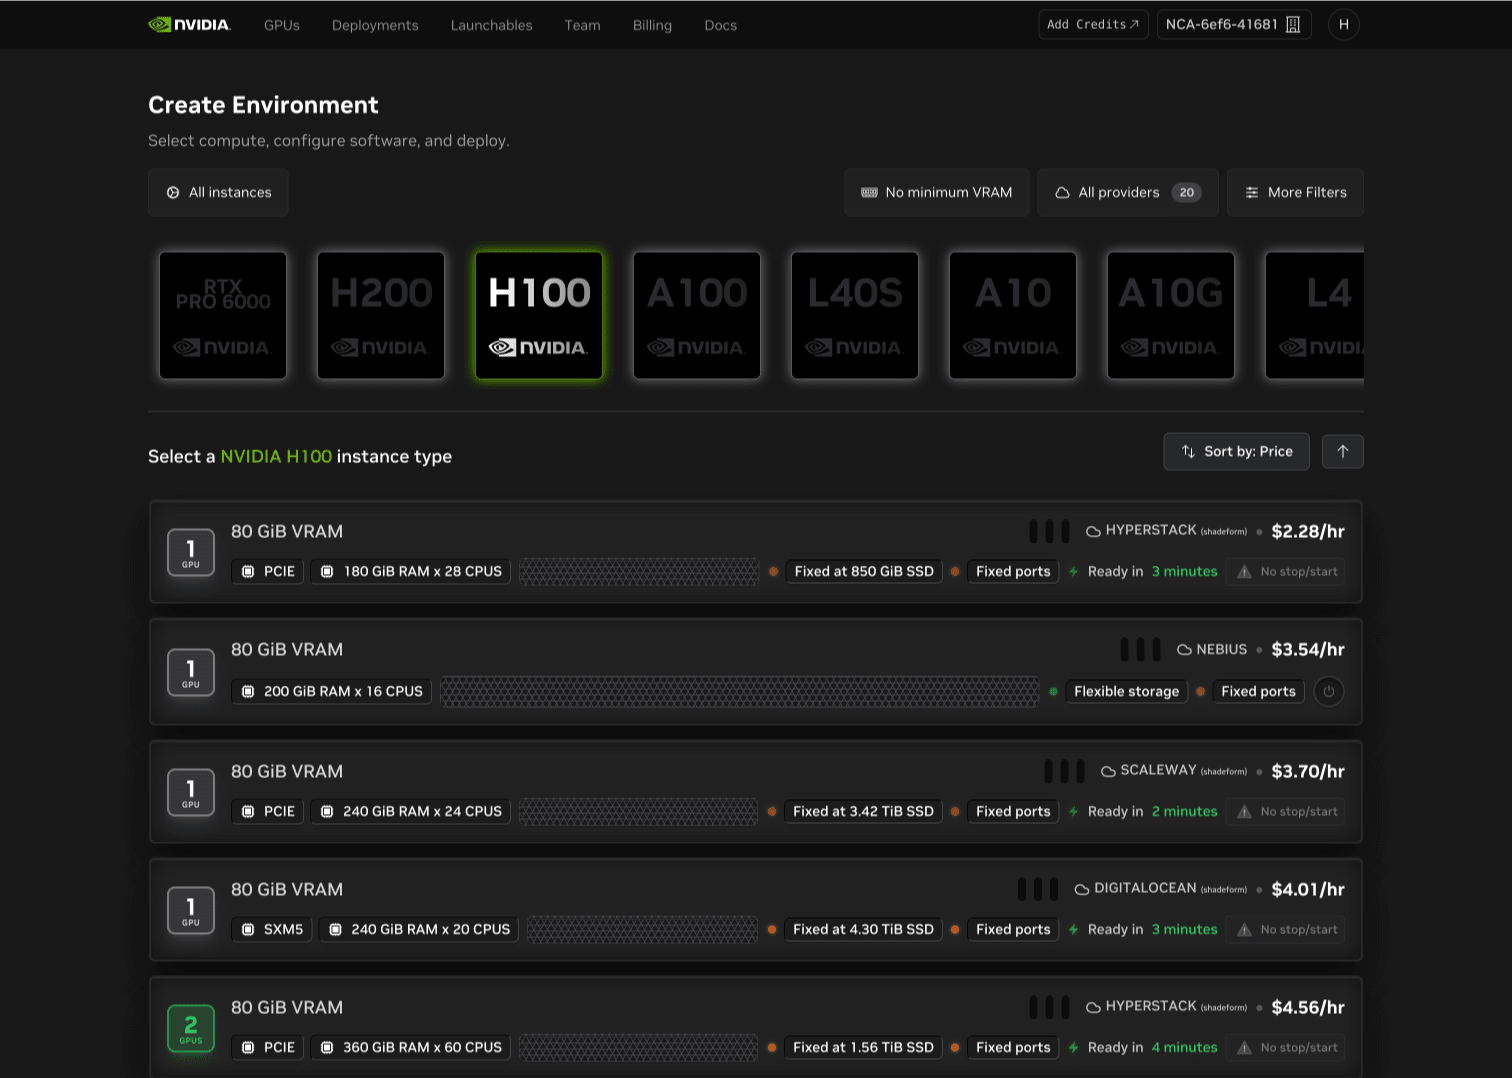Choose the A100 GPU card
The height and width of the screenshot is (1078, 1512).
pyautogui.click(x=697, y=315)
